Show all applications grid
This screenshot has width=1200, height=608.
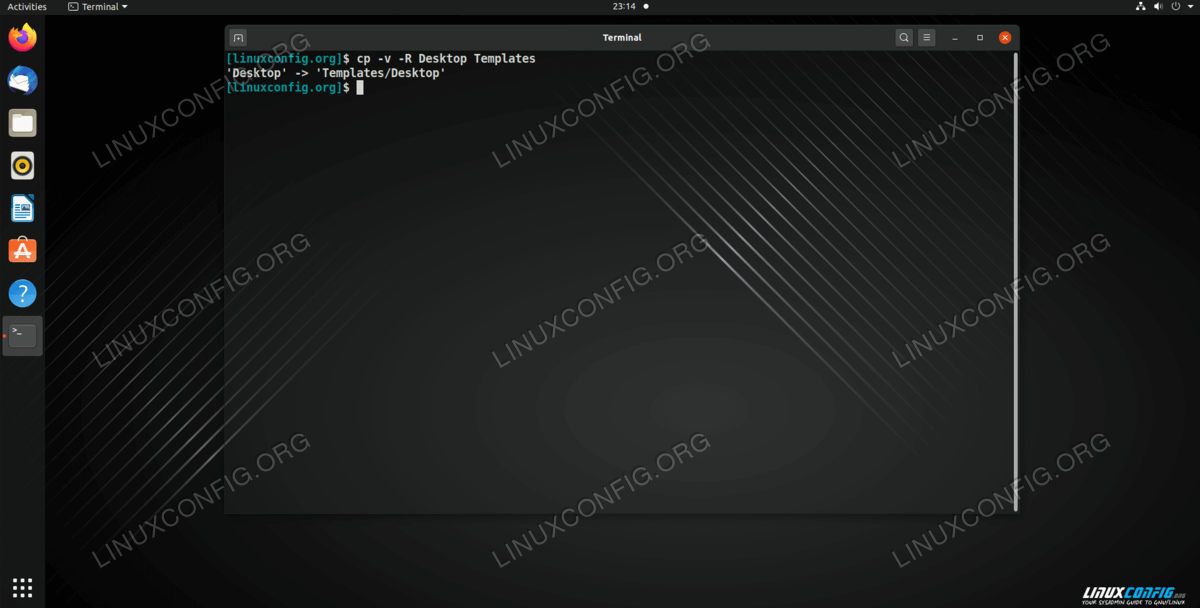(22, 587)
